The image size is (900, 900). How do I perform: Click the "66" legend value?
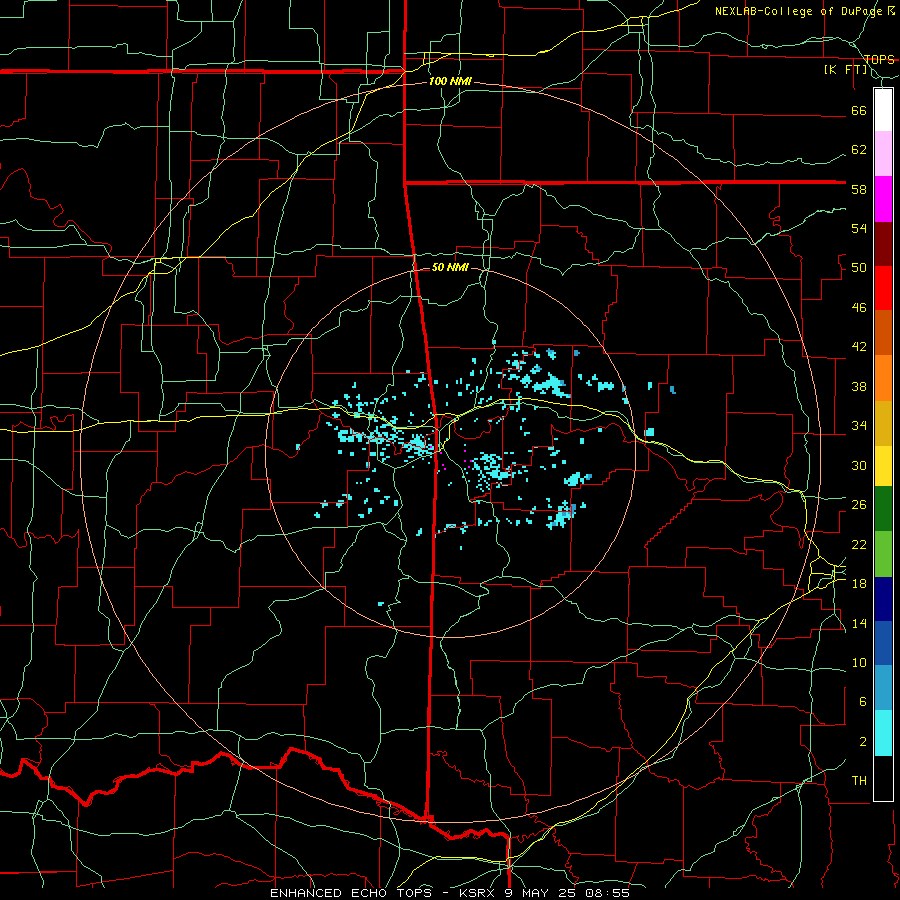pyautogui.click(x=859, y=110)
